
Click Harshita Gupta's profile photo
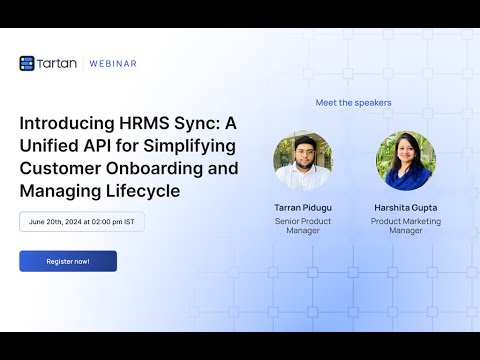(406, 161)
